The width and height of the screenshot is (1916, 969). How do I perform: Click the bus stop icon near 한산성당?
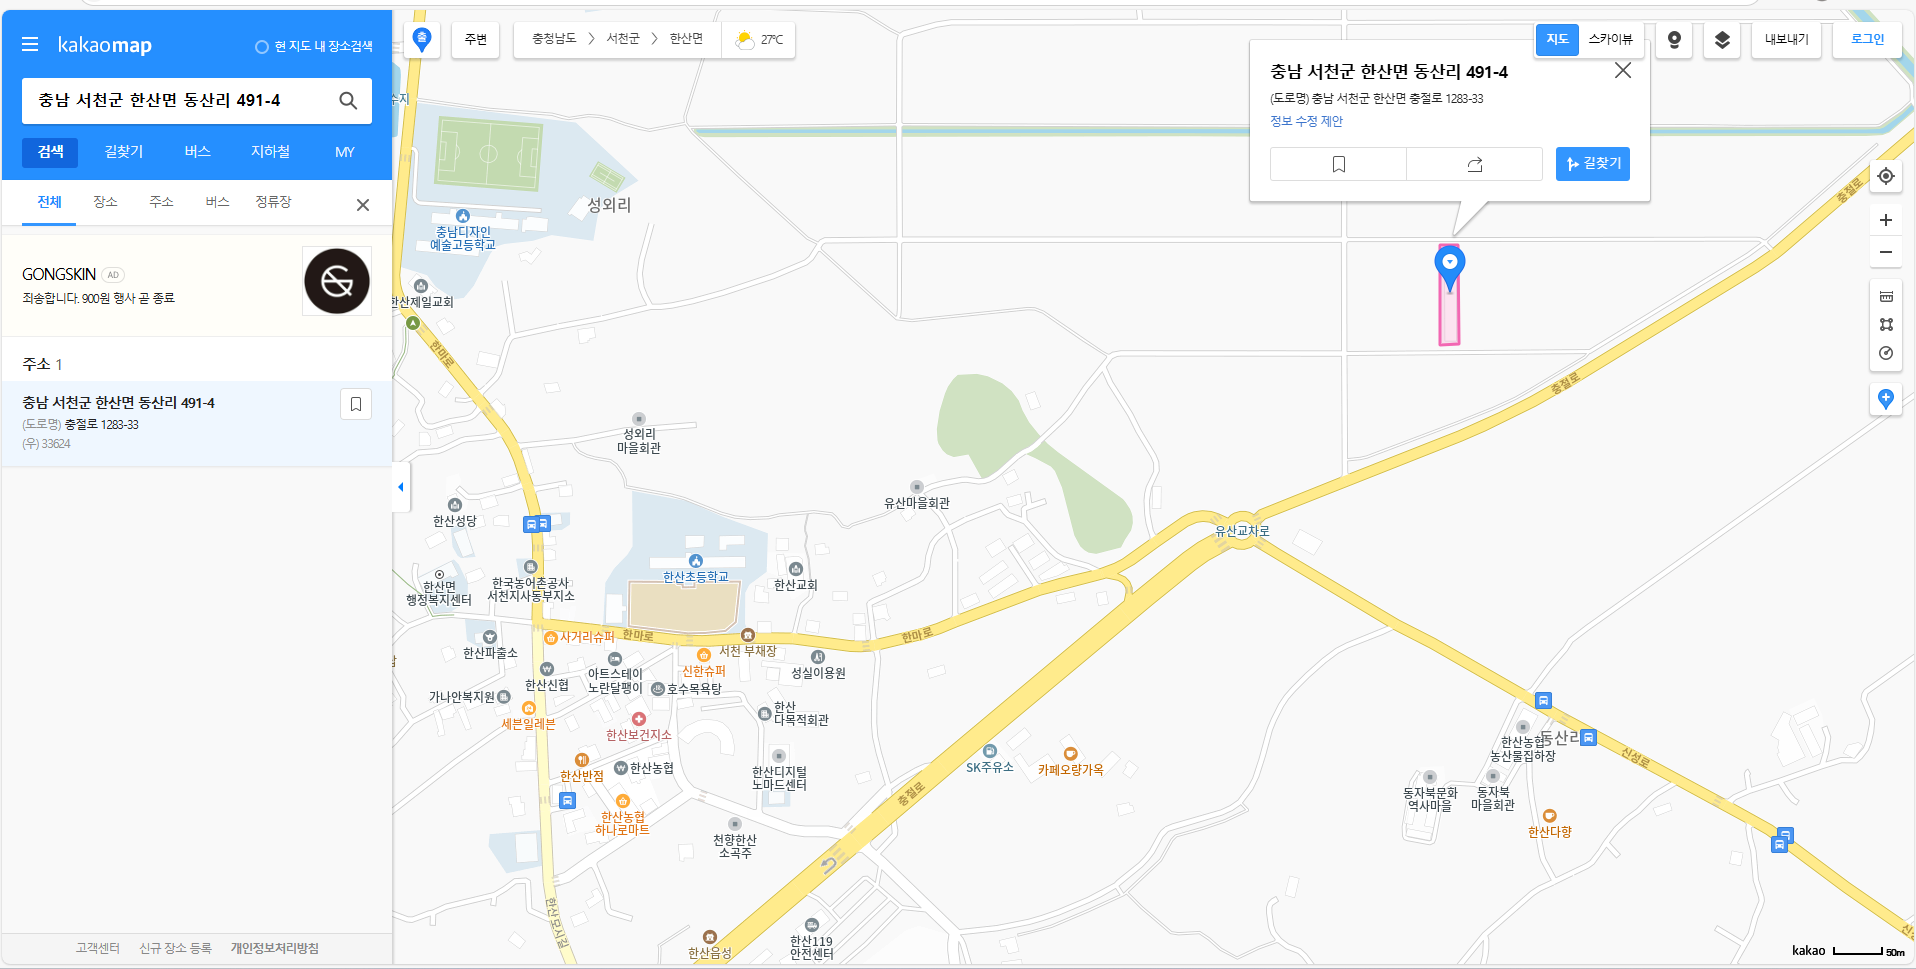point(537,524)
